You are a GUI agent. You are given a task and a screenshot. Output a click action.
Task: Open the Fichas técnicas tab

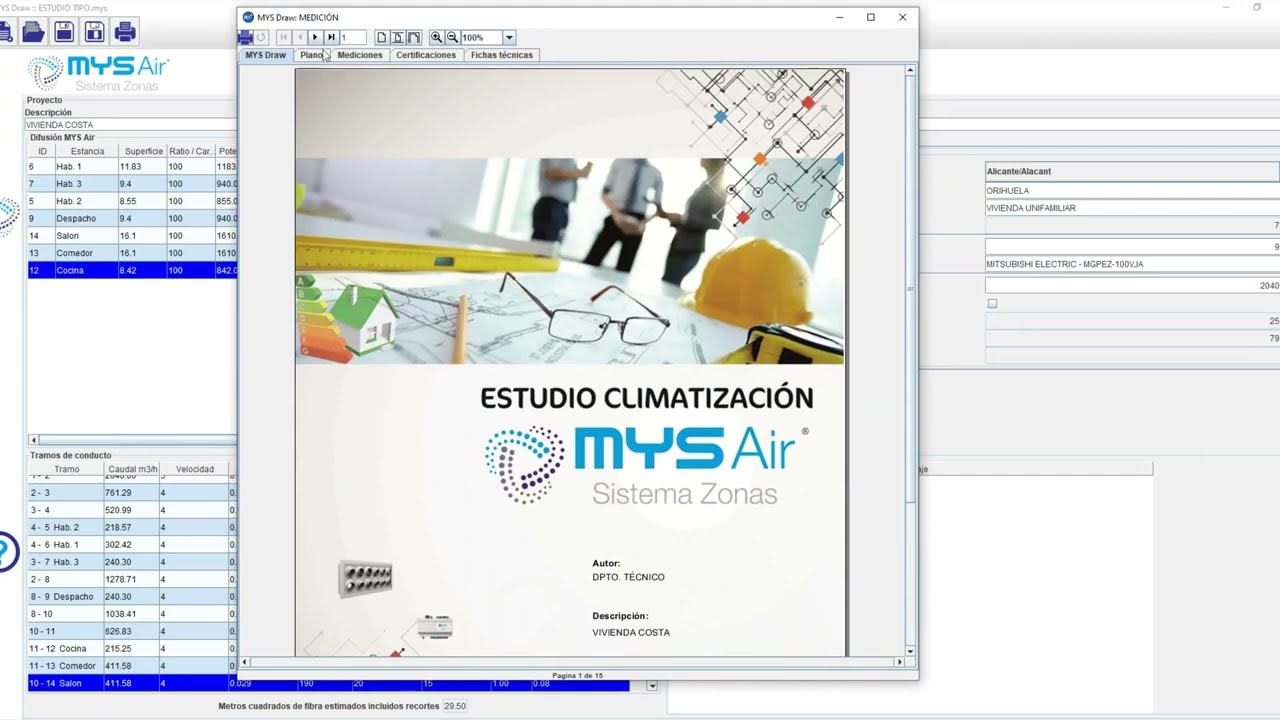tap(502, 55)
